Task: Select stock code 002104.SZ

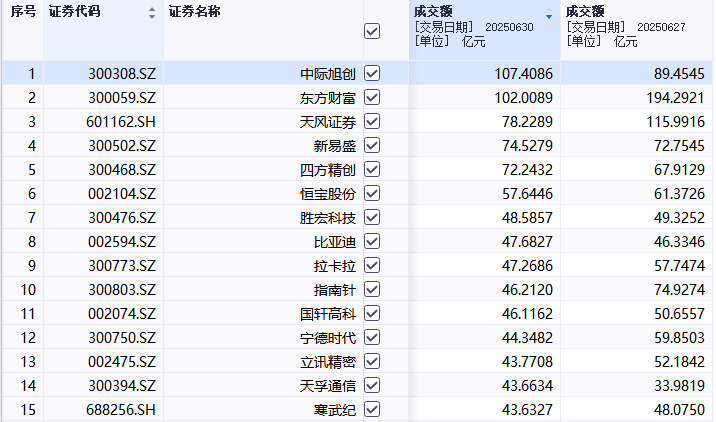Action: (x=122, y=194)
